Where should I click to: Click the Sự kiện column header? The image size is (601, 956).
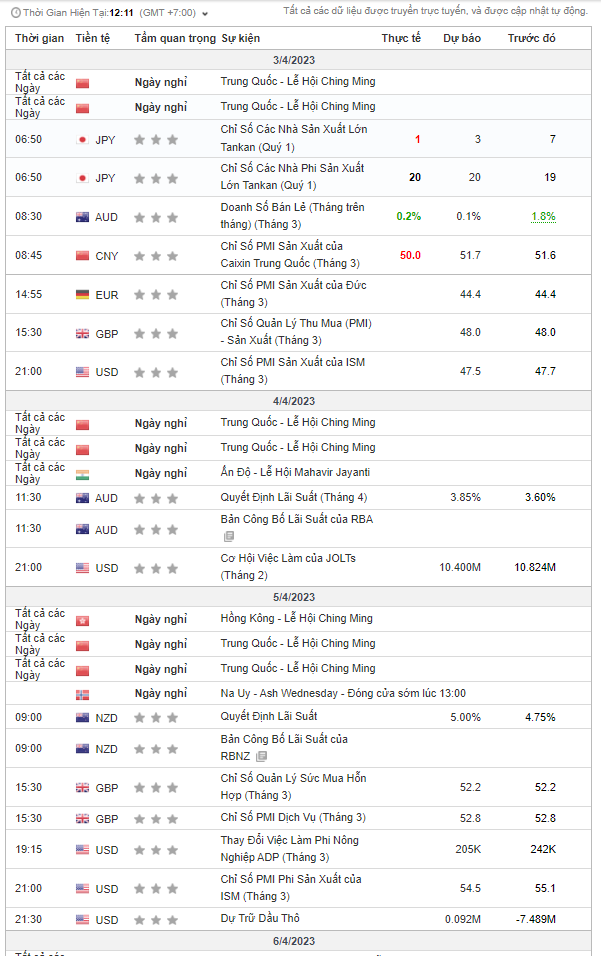pos(240,38)
